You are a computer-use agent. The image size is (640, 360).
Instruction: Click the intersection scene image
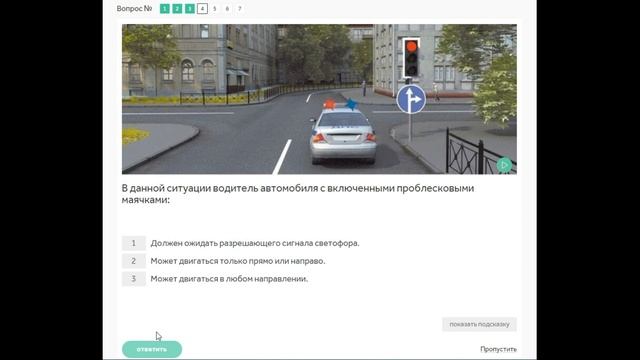[319, 99]
